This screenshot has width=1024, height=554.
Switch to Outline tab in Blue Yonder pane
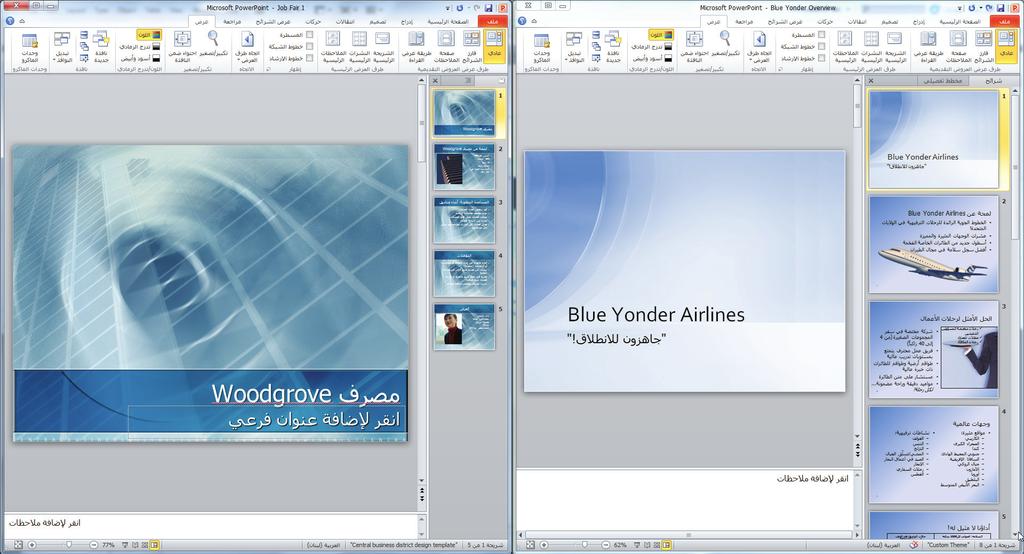[943, 81]
